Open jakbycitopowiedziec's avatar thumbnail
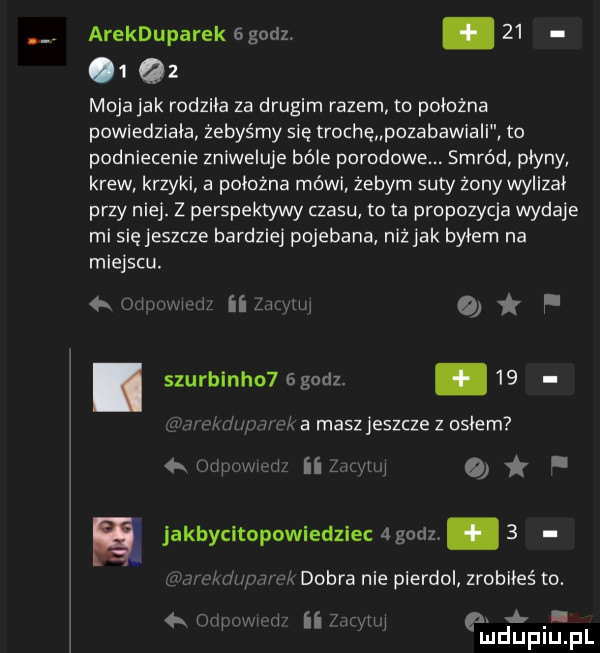 coord(117,542)
